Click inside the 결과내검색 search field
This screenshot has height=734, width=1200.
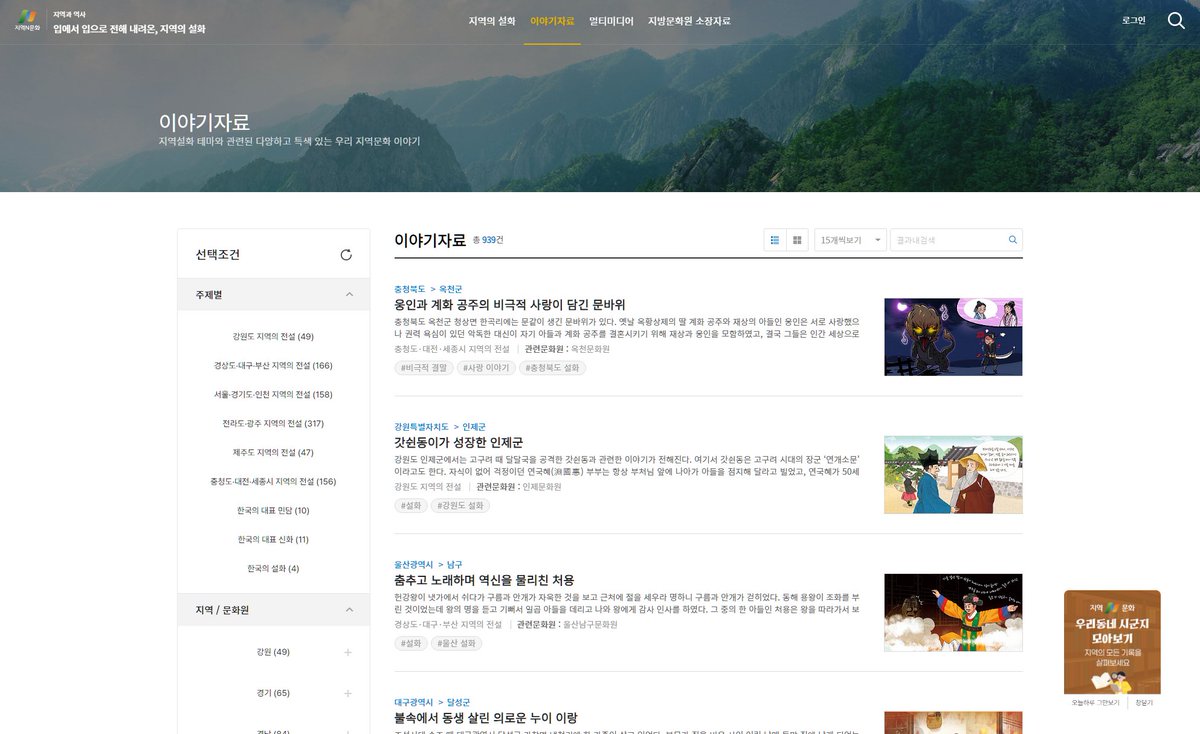click(947, 240)
